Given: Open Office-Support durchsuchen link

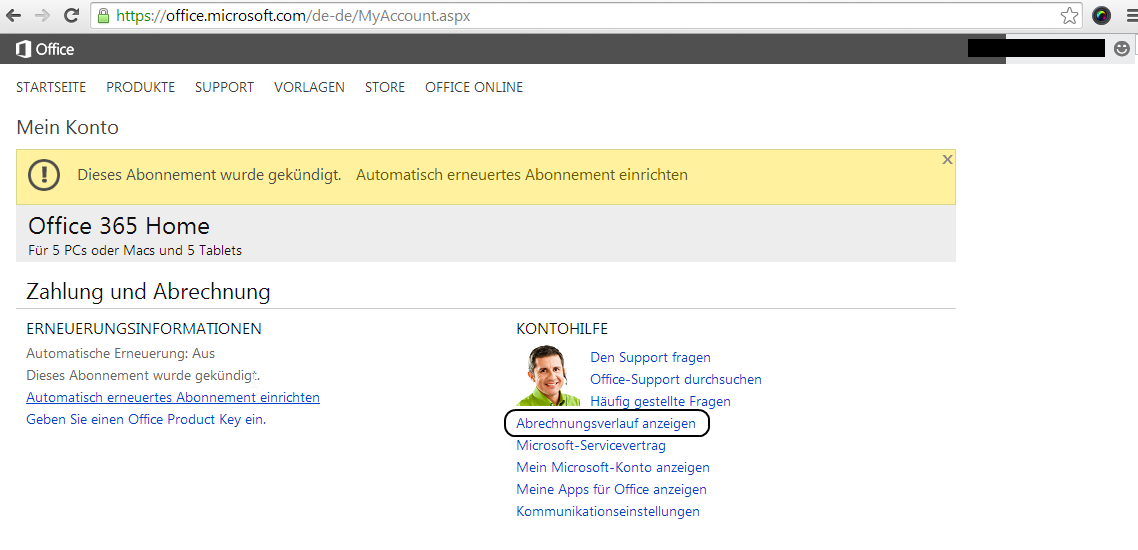Looking at the screenshot, I should 676,379.
